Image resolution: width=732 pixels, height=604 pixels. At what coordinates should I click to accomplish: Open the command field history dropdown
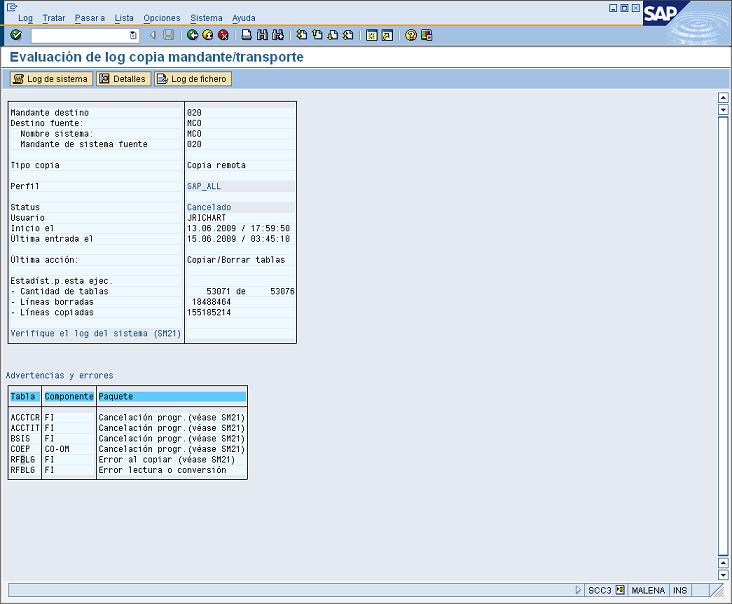pyautogui.click(x=133, y=35)
